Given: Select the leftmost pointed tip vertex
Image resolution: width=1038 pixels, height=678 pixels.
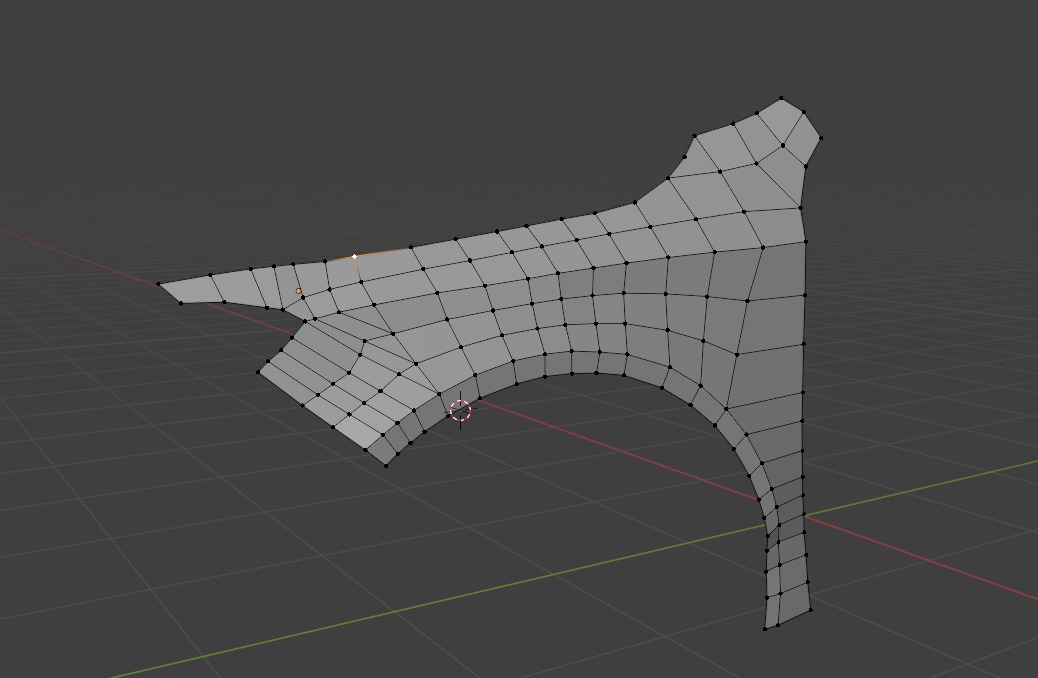Looking at the screenshot, I should click(x=158, y=284).
